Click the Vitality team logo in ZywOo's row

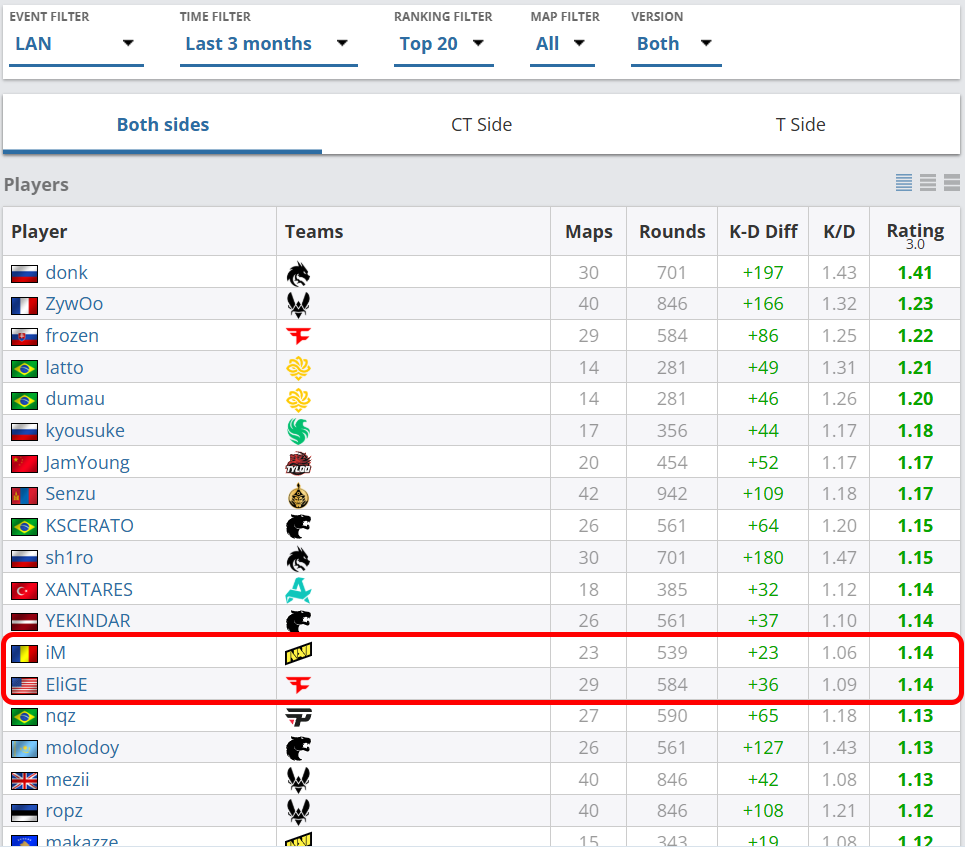(298, 305)
